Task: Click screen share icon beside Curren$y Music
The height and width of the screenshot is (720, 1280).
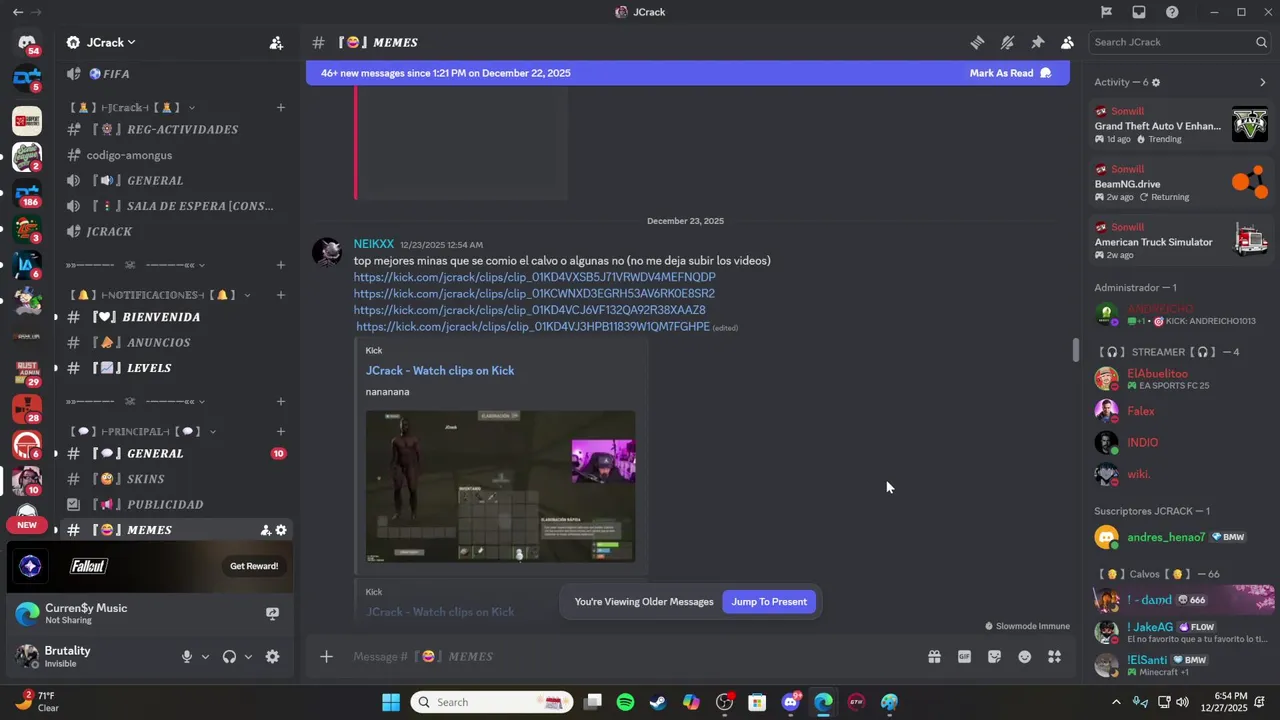Action: 272,614
